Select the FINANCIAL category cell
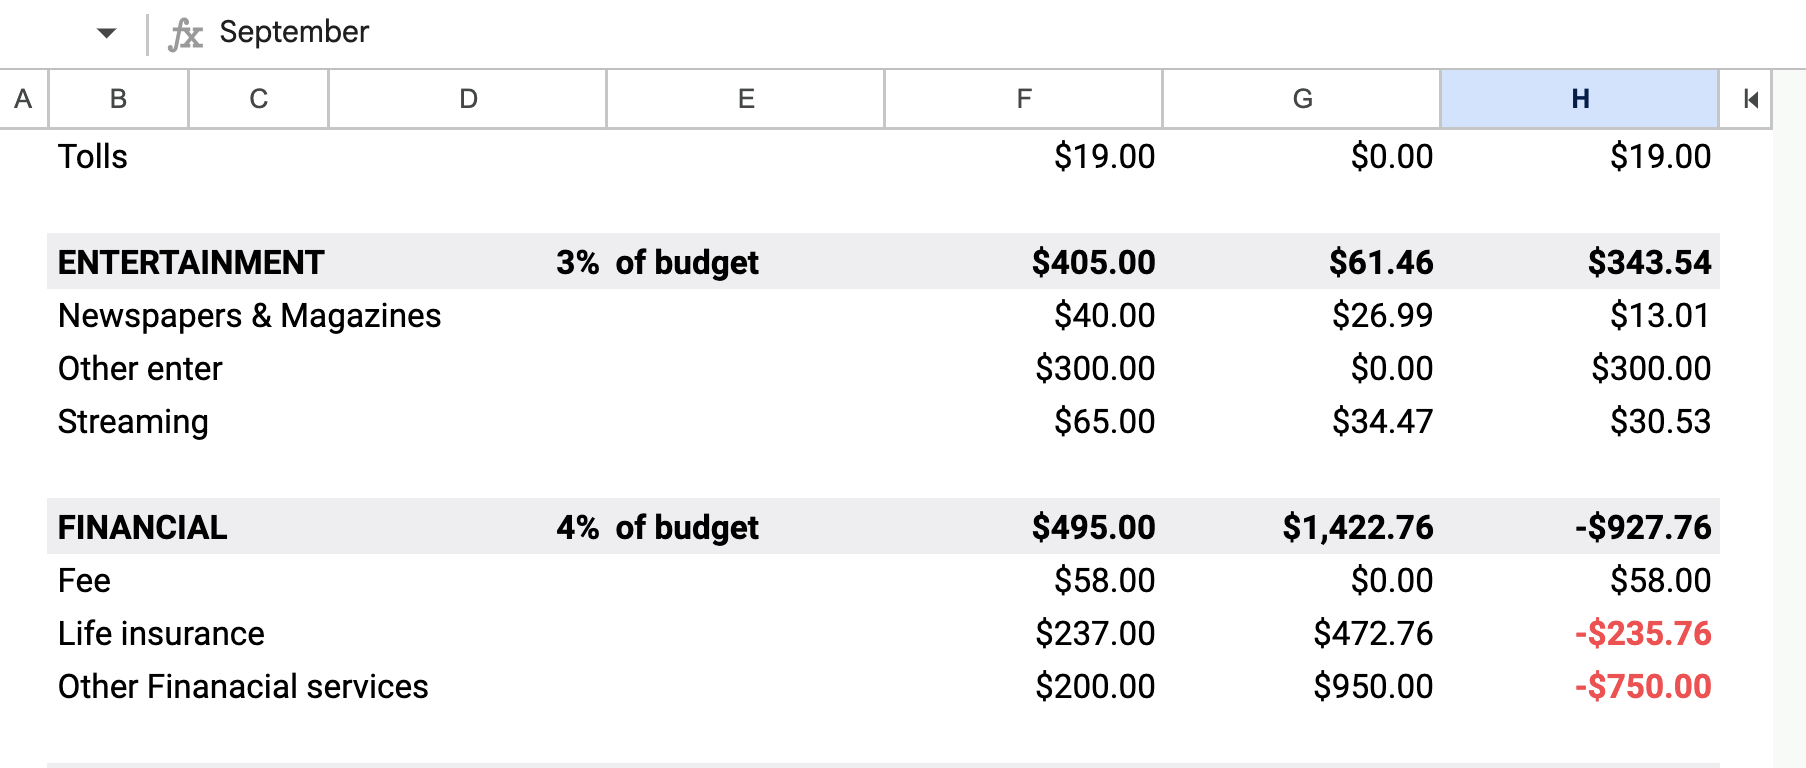This screenshot has width=1806, height=768. 142,527
